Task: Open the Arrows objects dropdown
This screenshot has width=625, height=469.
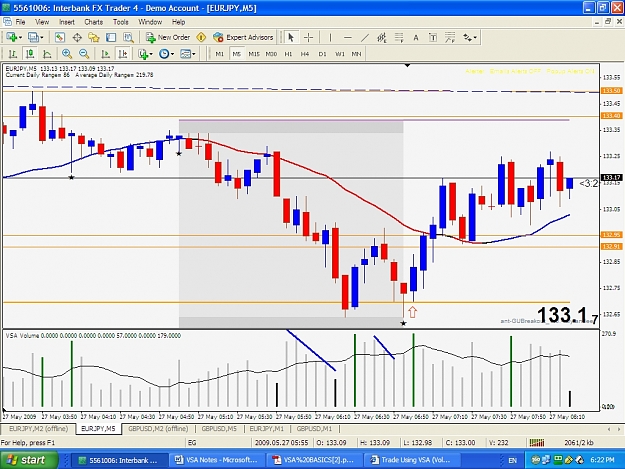Action: tap(470, 37)
